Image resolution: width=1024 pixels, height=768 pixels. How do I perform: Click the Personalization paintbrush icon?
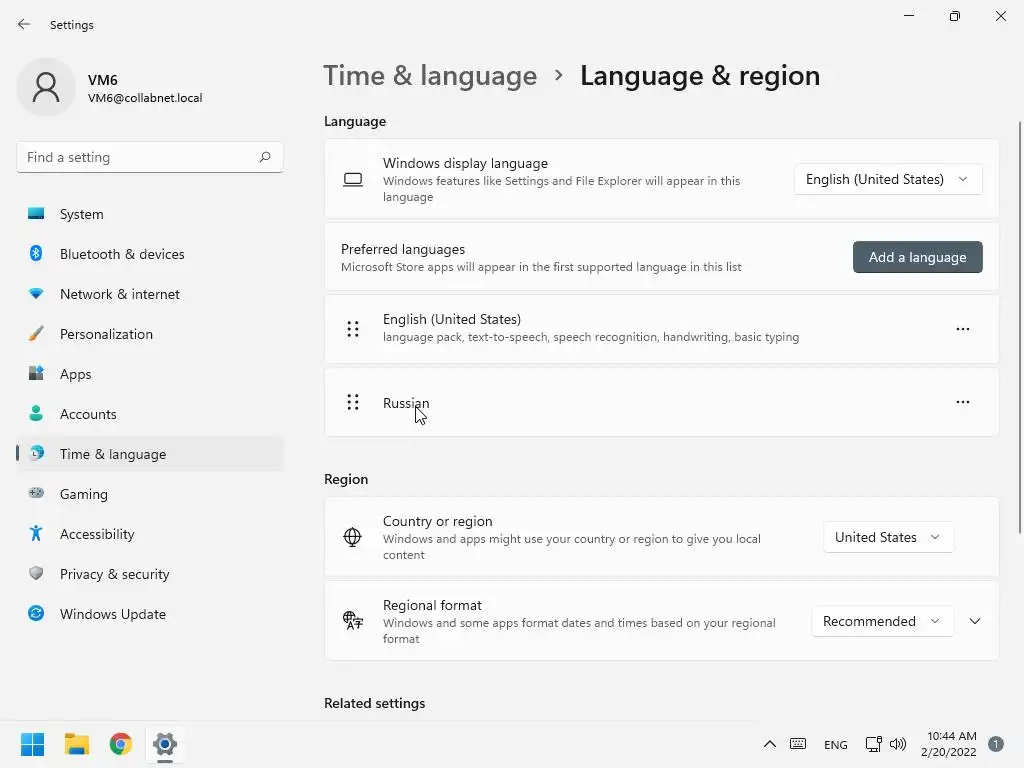pyautogui.click(x=36, y=334)
